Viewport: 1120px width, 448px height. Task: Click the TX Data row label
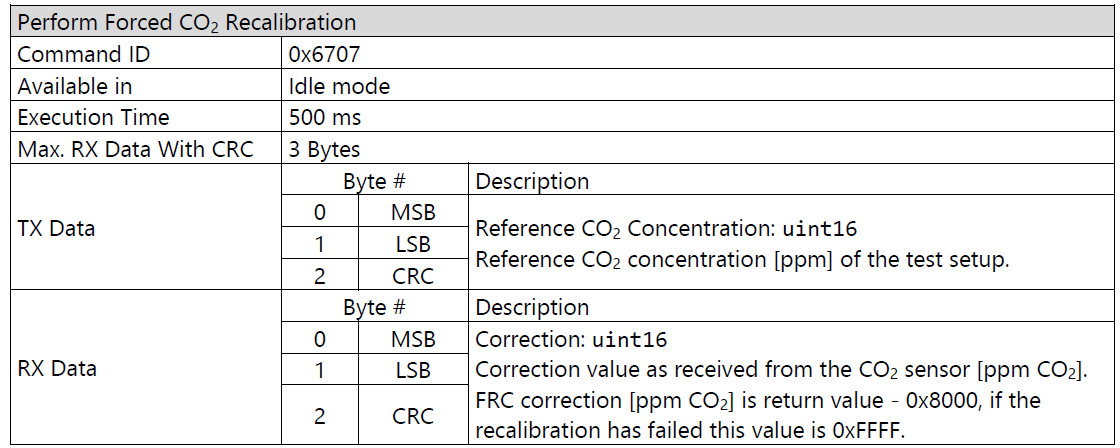[x=56, y=229]
